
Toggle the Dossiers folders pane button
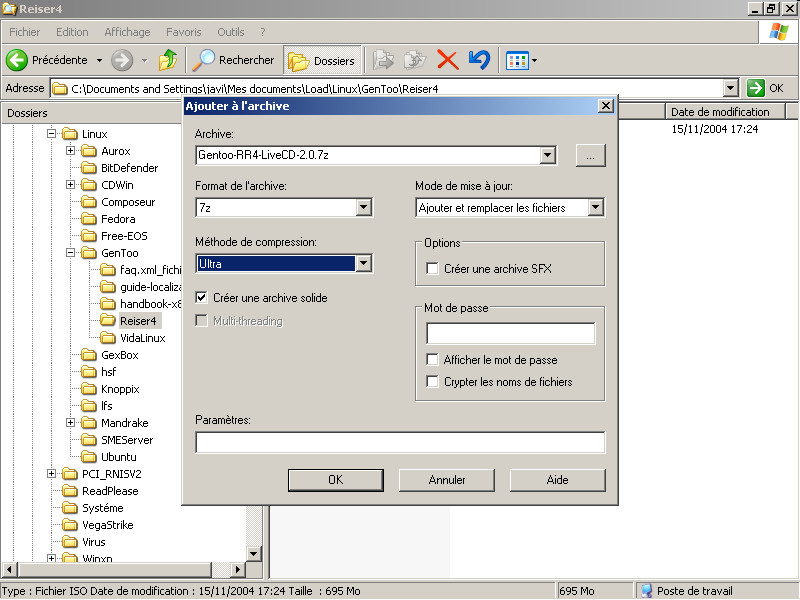tap(322, 61)
